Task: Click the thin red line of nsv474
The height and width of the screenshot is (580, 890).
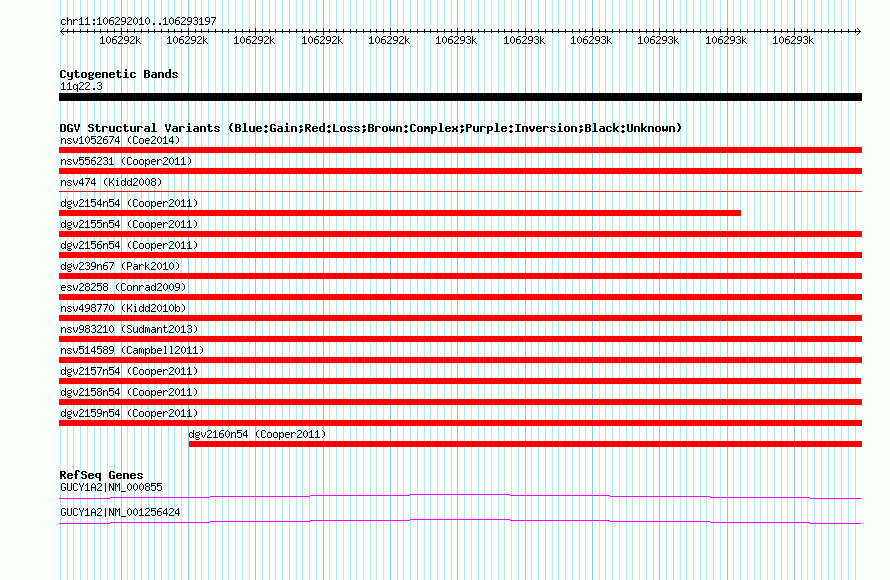Action: (460, 192)
